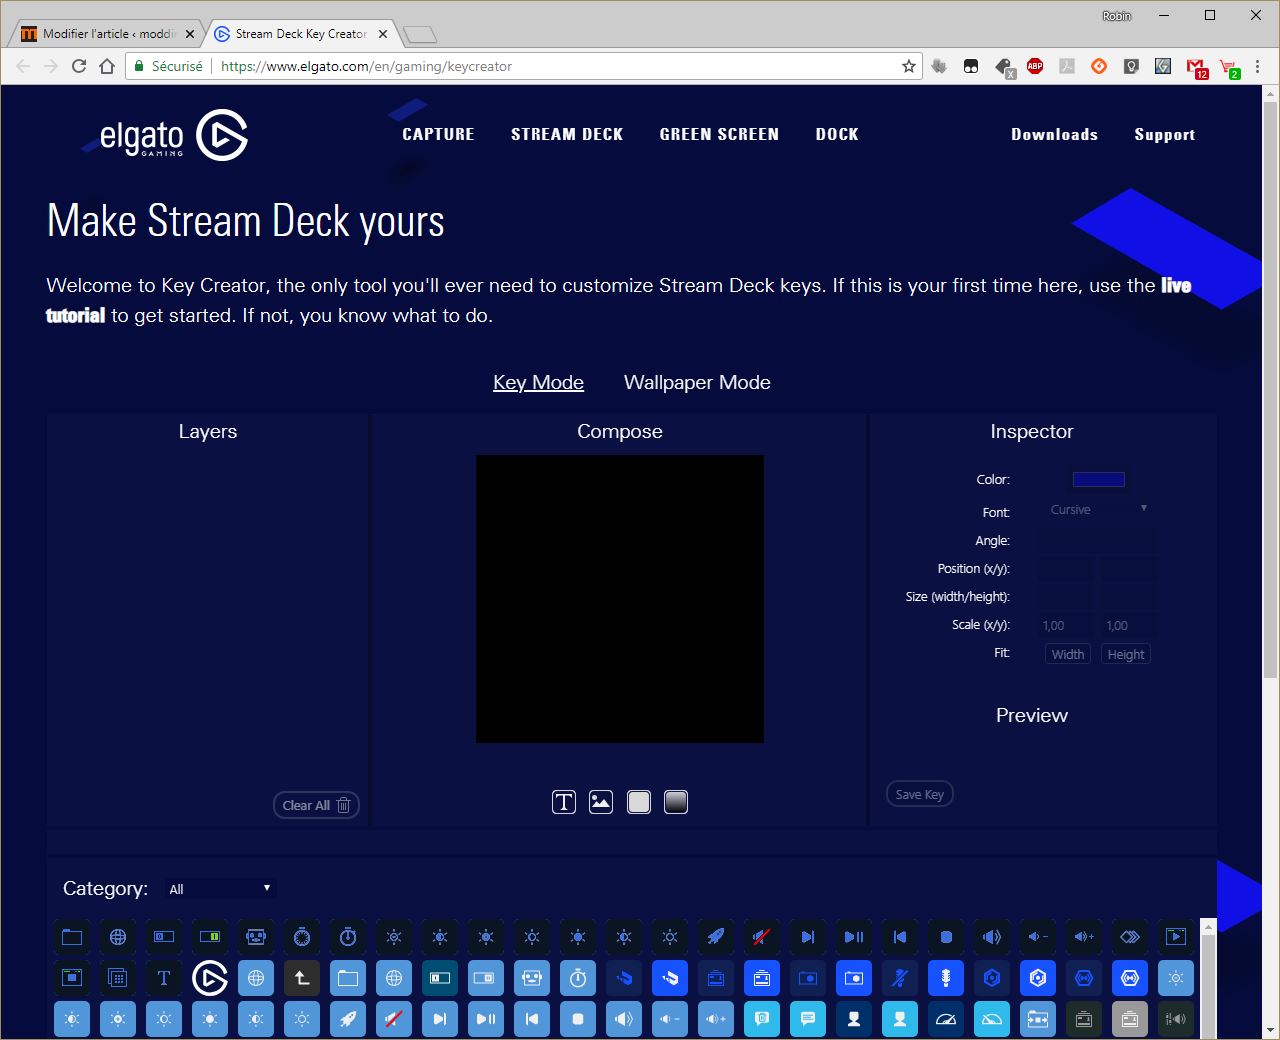Select the double diamond icon
This screenshot has height=1040, width=1280.
1130,937
